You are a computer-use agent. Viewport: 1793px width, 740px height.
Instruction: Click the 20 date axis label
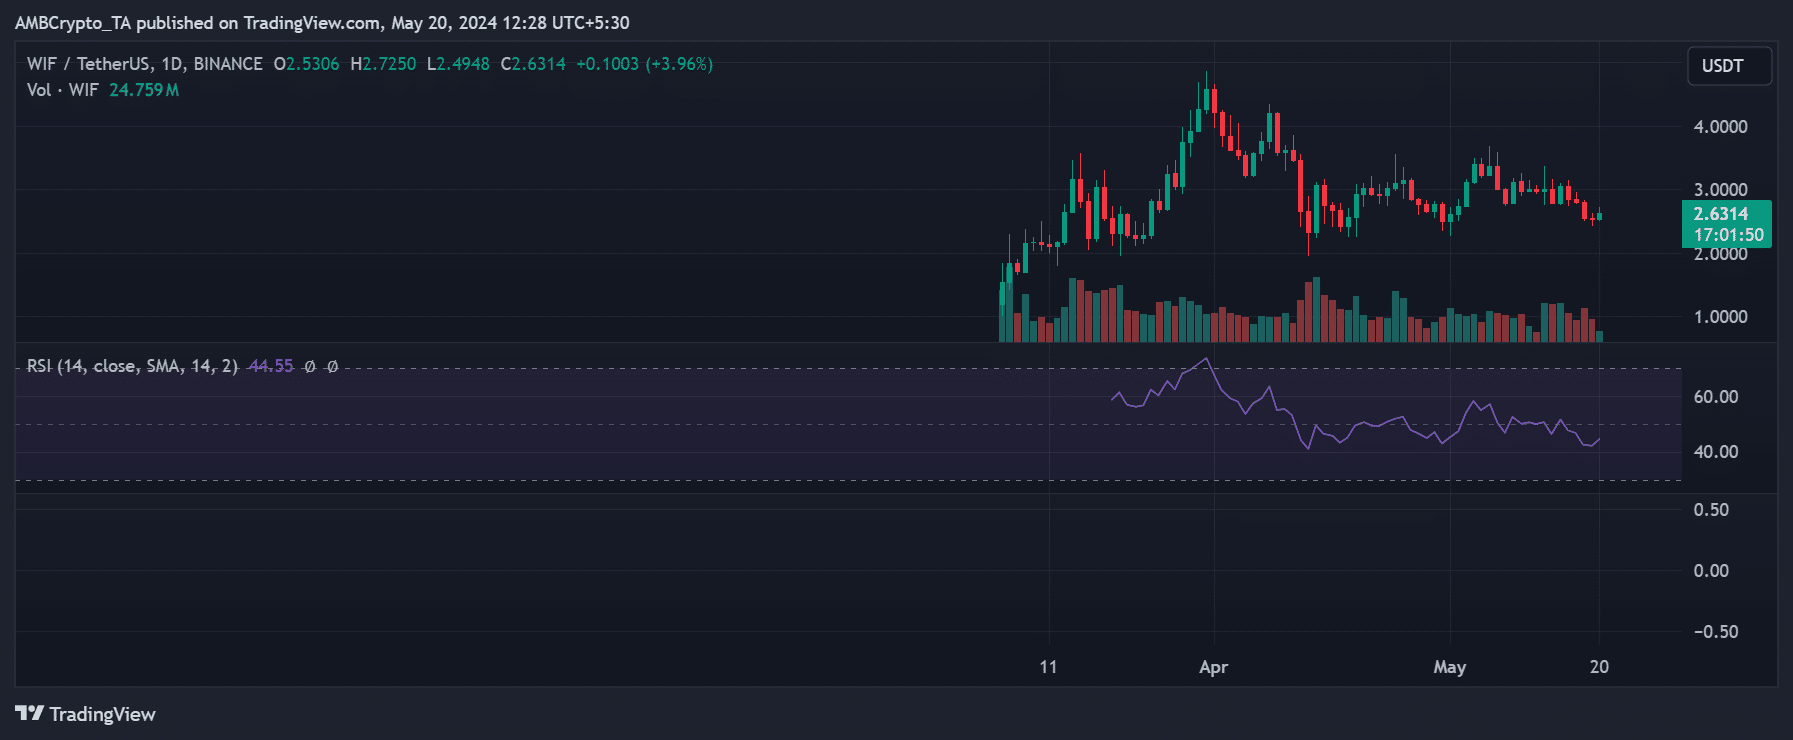pyautogui.click(x=1599, y=667)
